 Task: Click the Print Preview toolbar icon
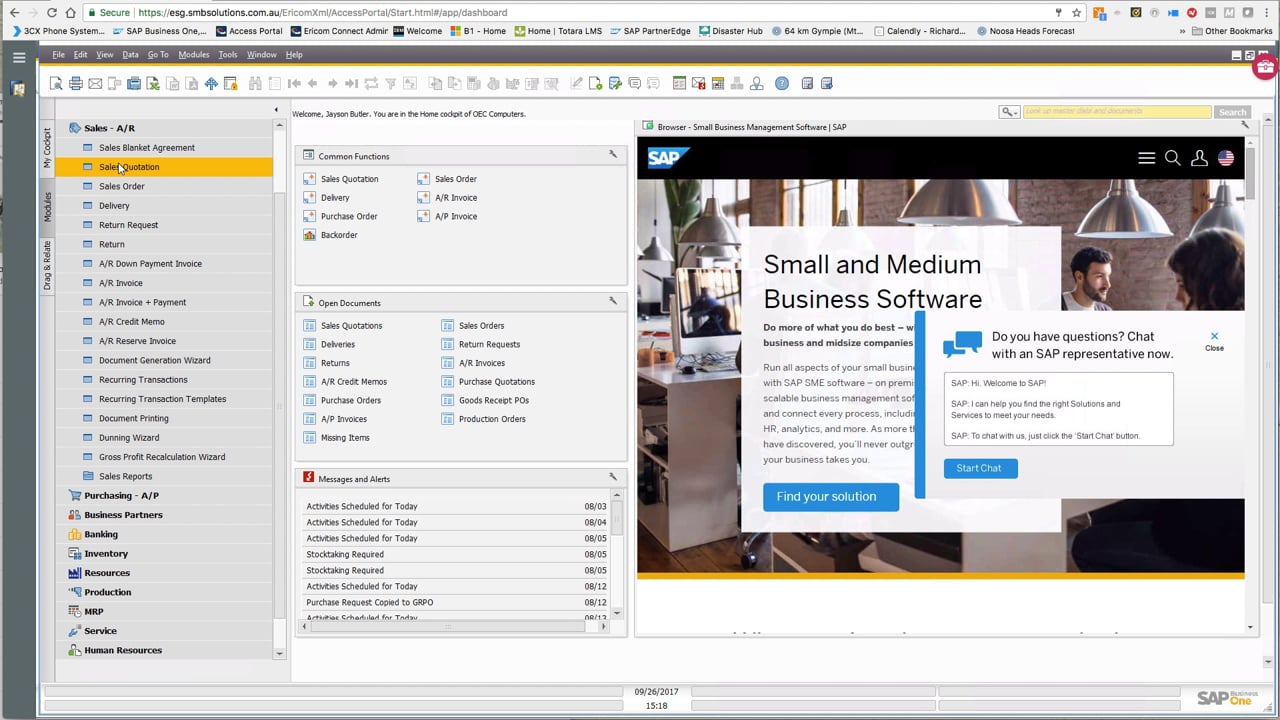point(56,84)
